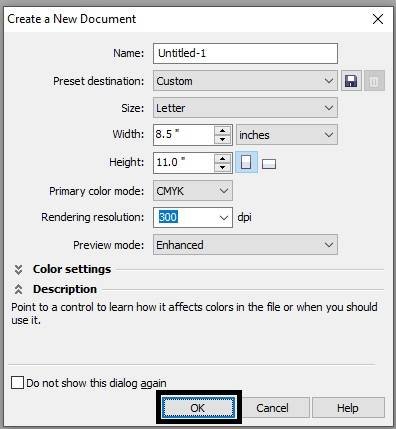
Task: Increase Height using the up arrow
Action: click(x=223, y=158)
